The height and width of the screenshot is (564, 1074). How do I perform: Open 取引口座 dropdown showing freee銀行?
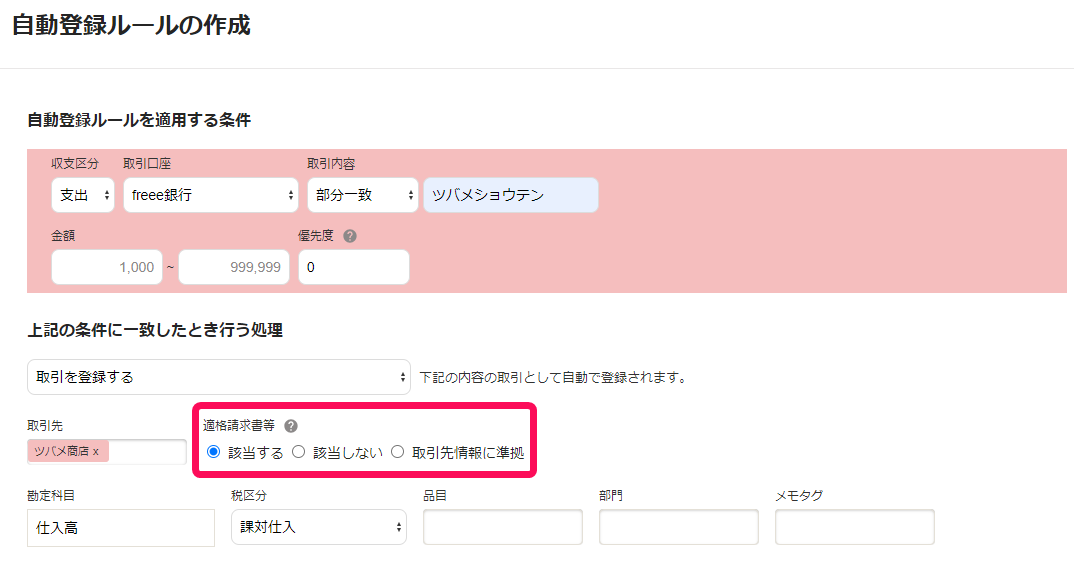click(x=211, y=195)
